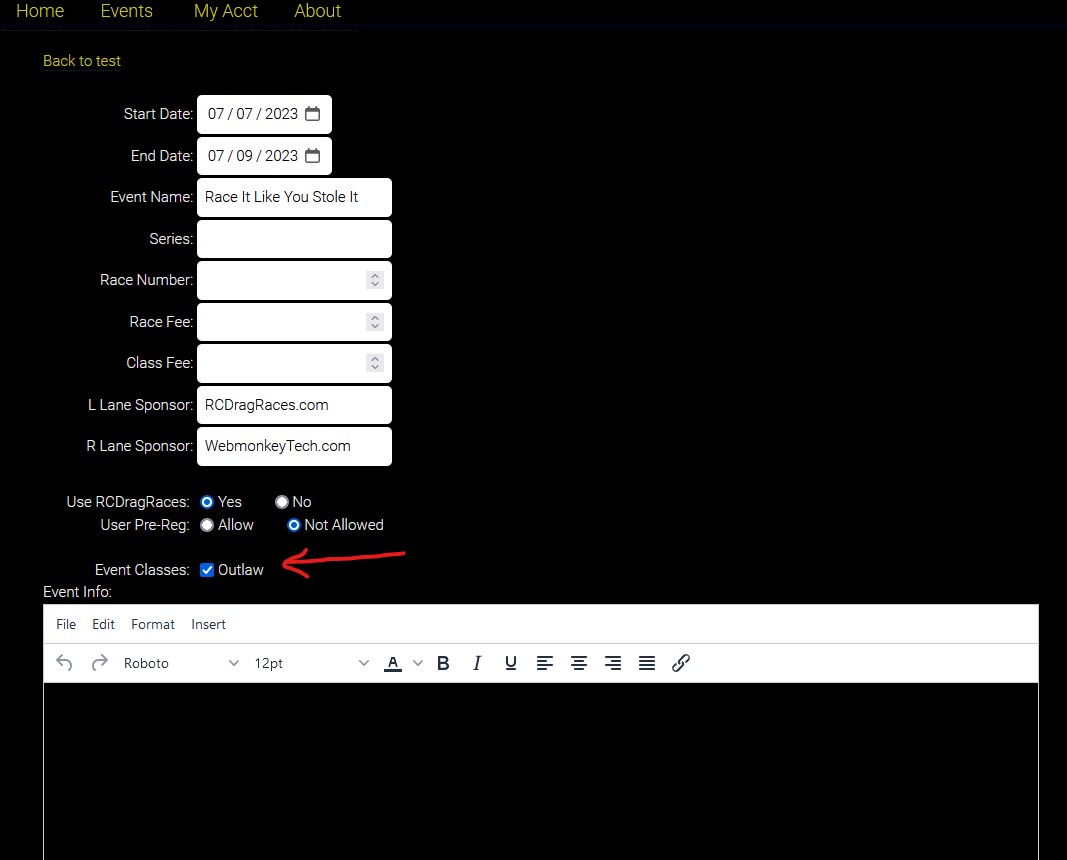The width and height of the screenshot is (1067, 860).
Task: Apply the text color swatch button
Action: click(393, 663)
